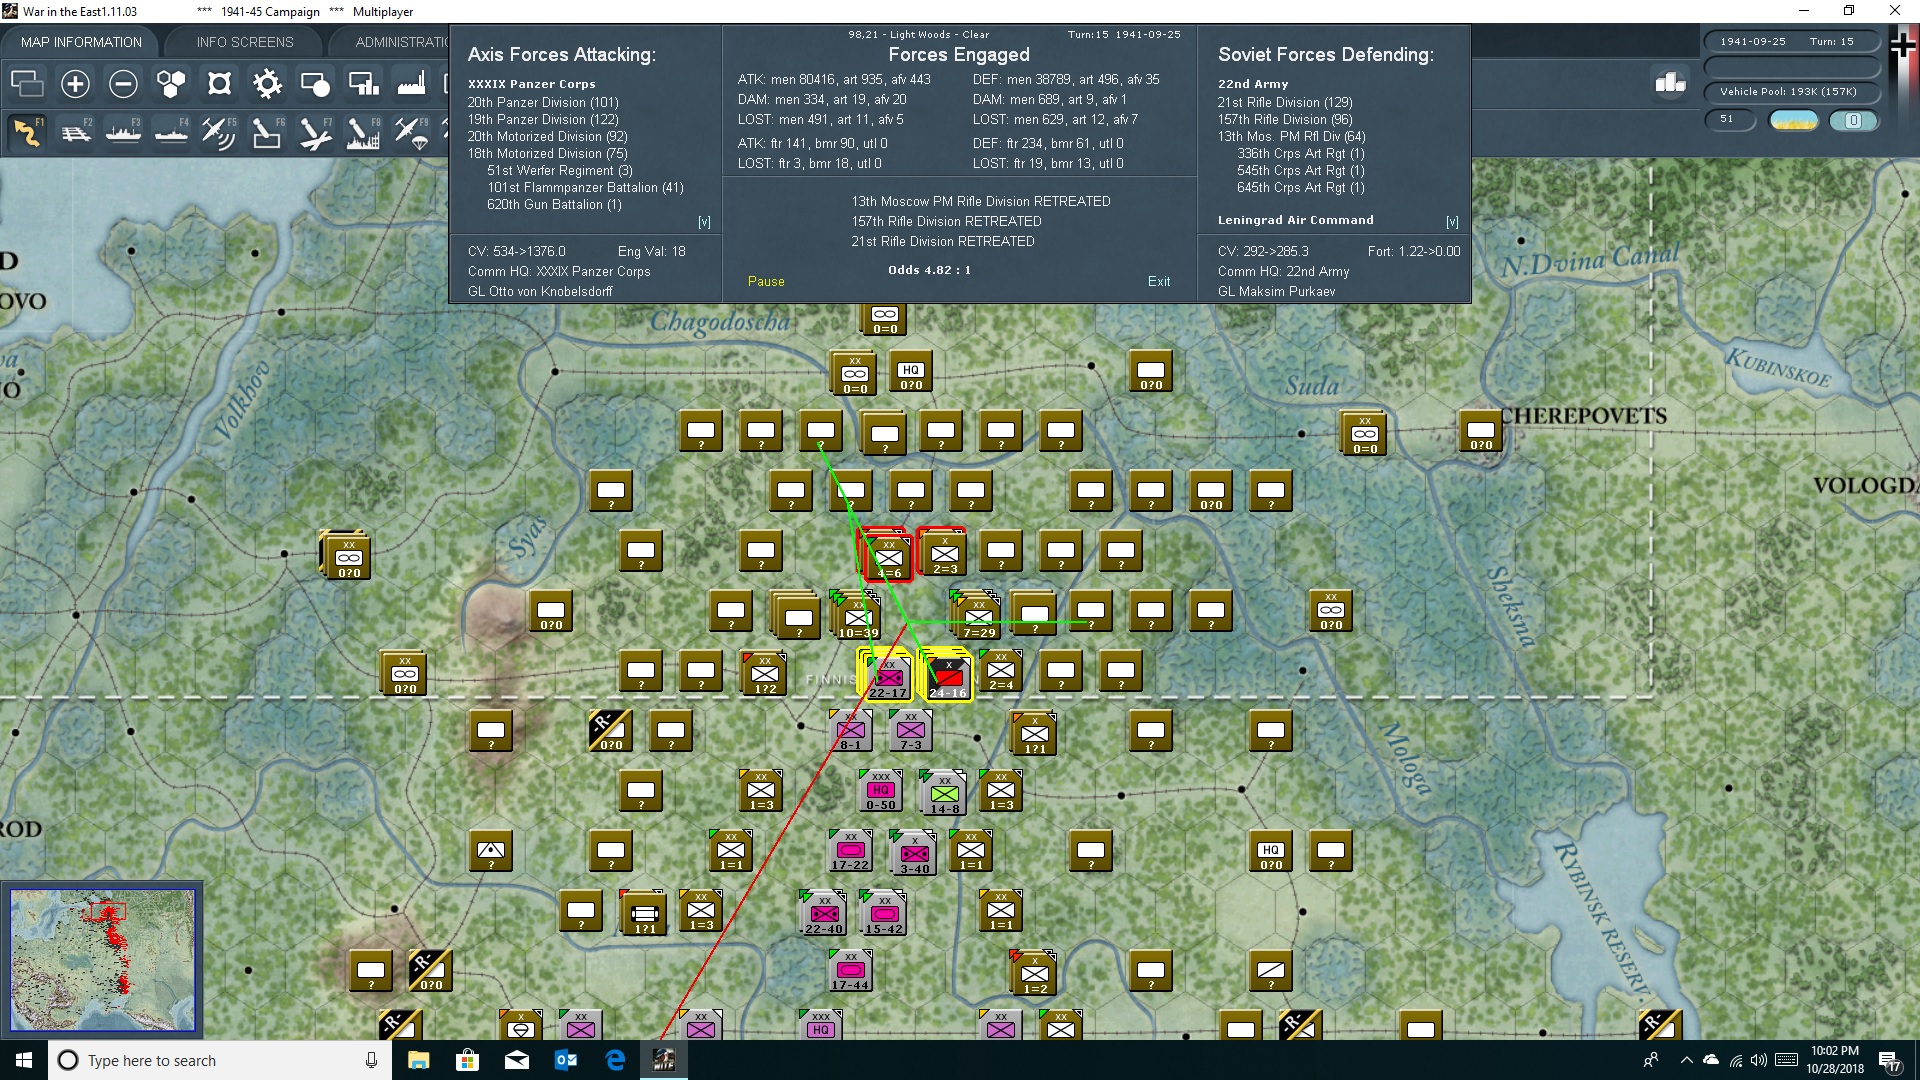1920x1080 pixels.
Task: Click the zoom in plus icon
Action: pyautogui.click(x=75, y=84)
